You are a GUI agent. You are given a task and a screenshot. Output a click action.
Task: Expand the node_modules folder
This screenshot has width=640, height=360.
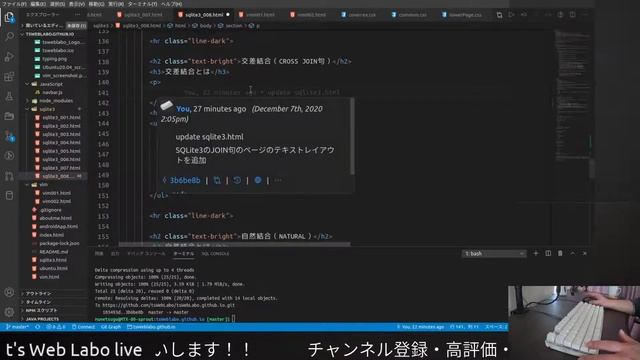click(x=56, y=101)
